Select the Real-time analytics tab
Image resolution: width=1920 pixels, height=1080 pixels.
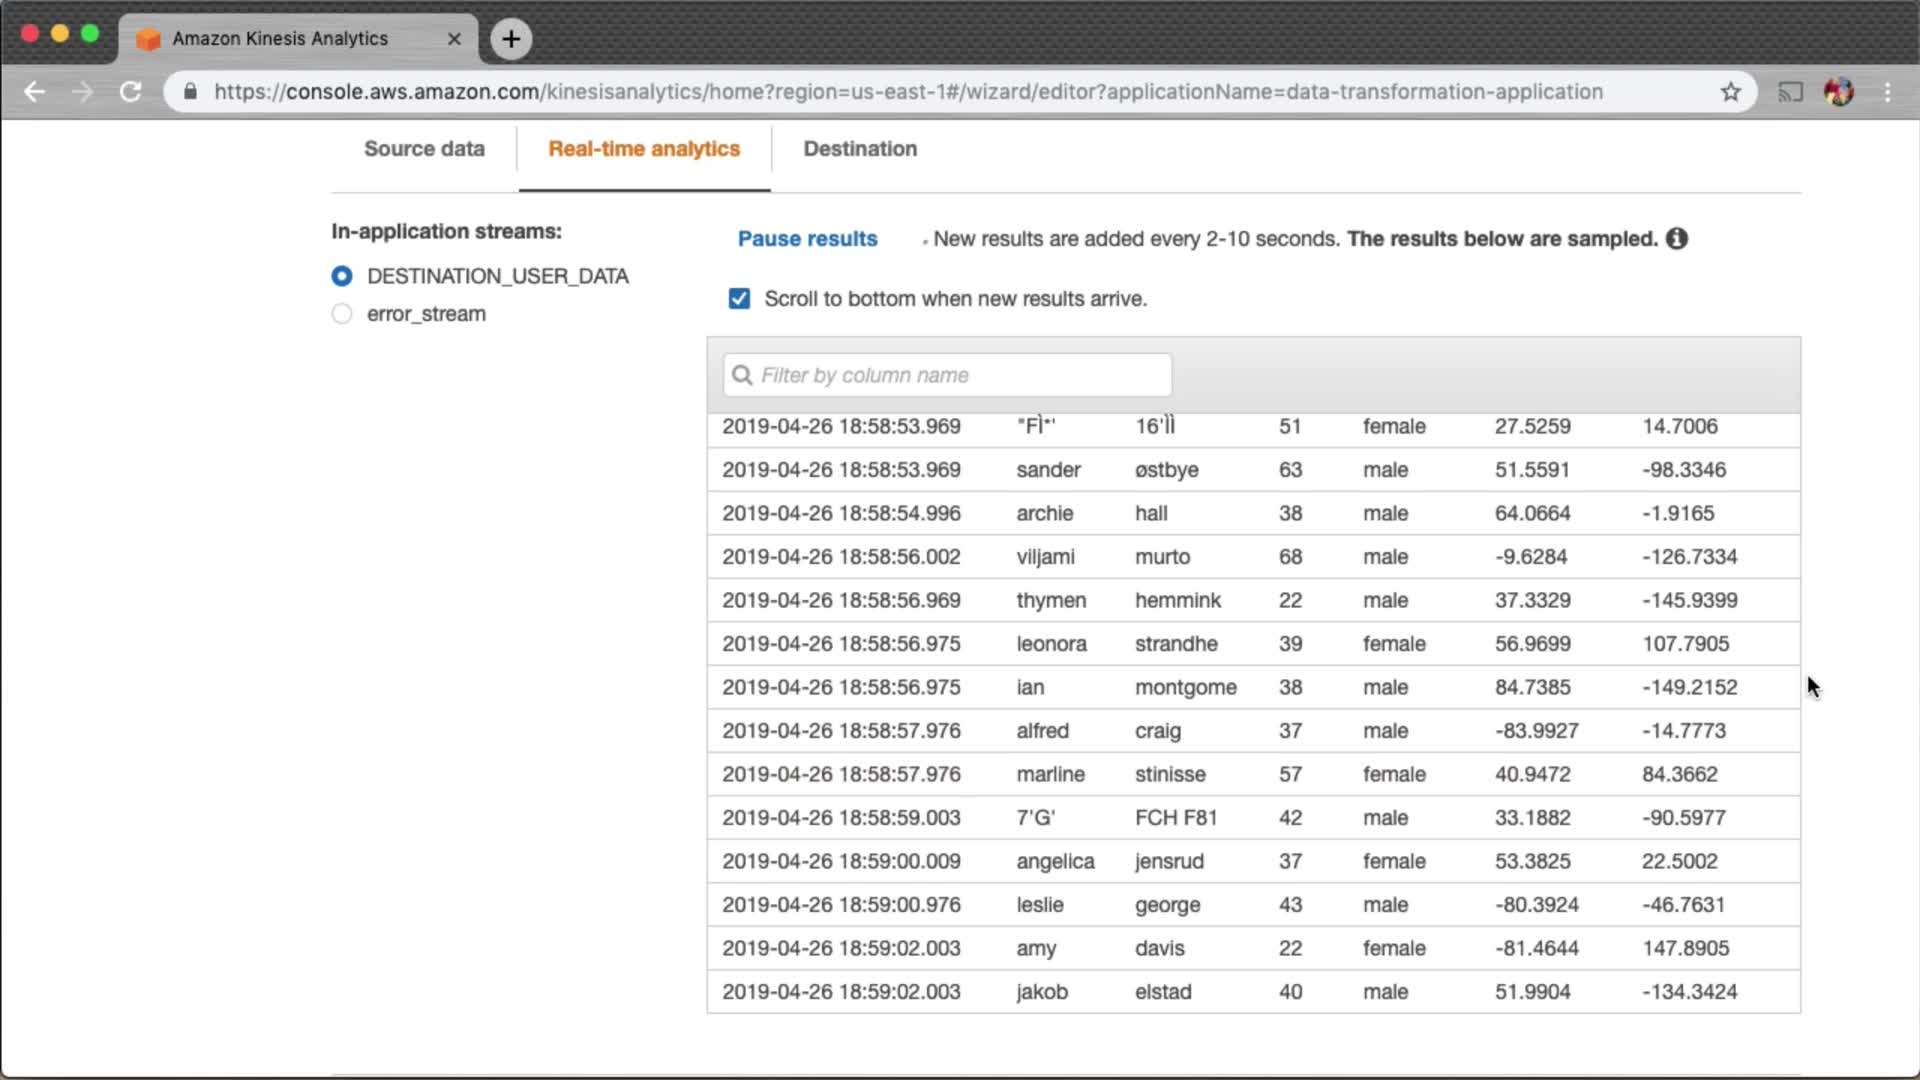[x=644, y=149]
